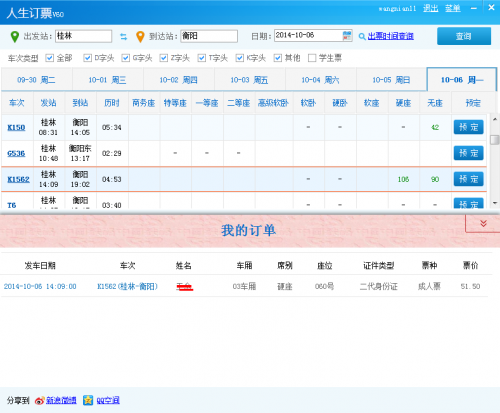The height and width of the screenshot is (413, 500).
Task: Book train T6 with 预定 button
Action: pyautogui.click(x=468, y=203)
